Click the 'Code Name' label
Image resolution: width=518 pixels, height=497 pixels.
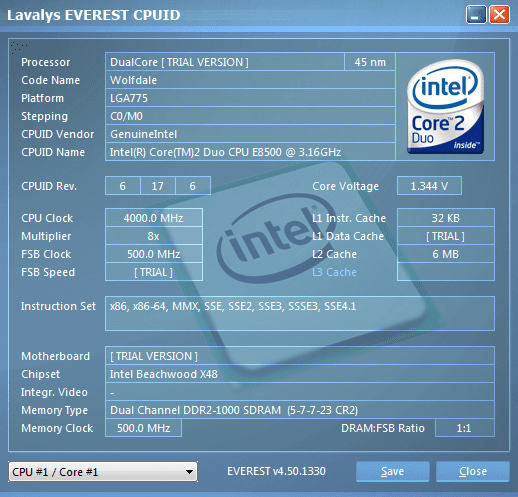(50, 80)
